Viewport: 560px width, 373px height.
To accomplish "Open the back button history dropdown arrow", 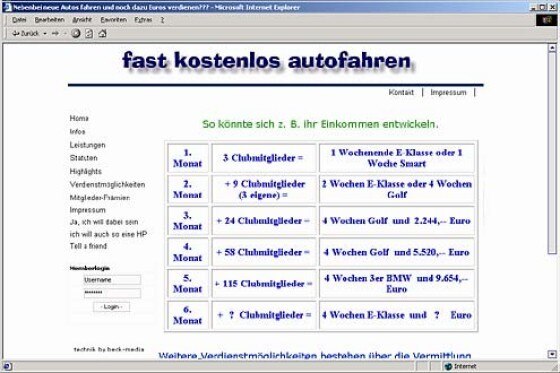I will [x=45, y=34].
